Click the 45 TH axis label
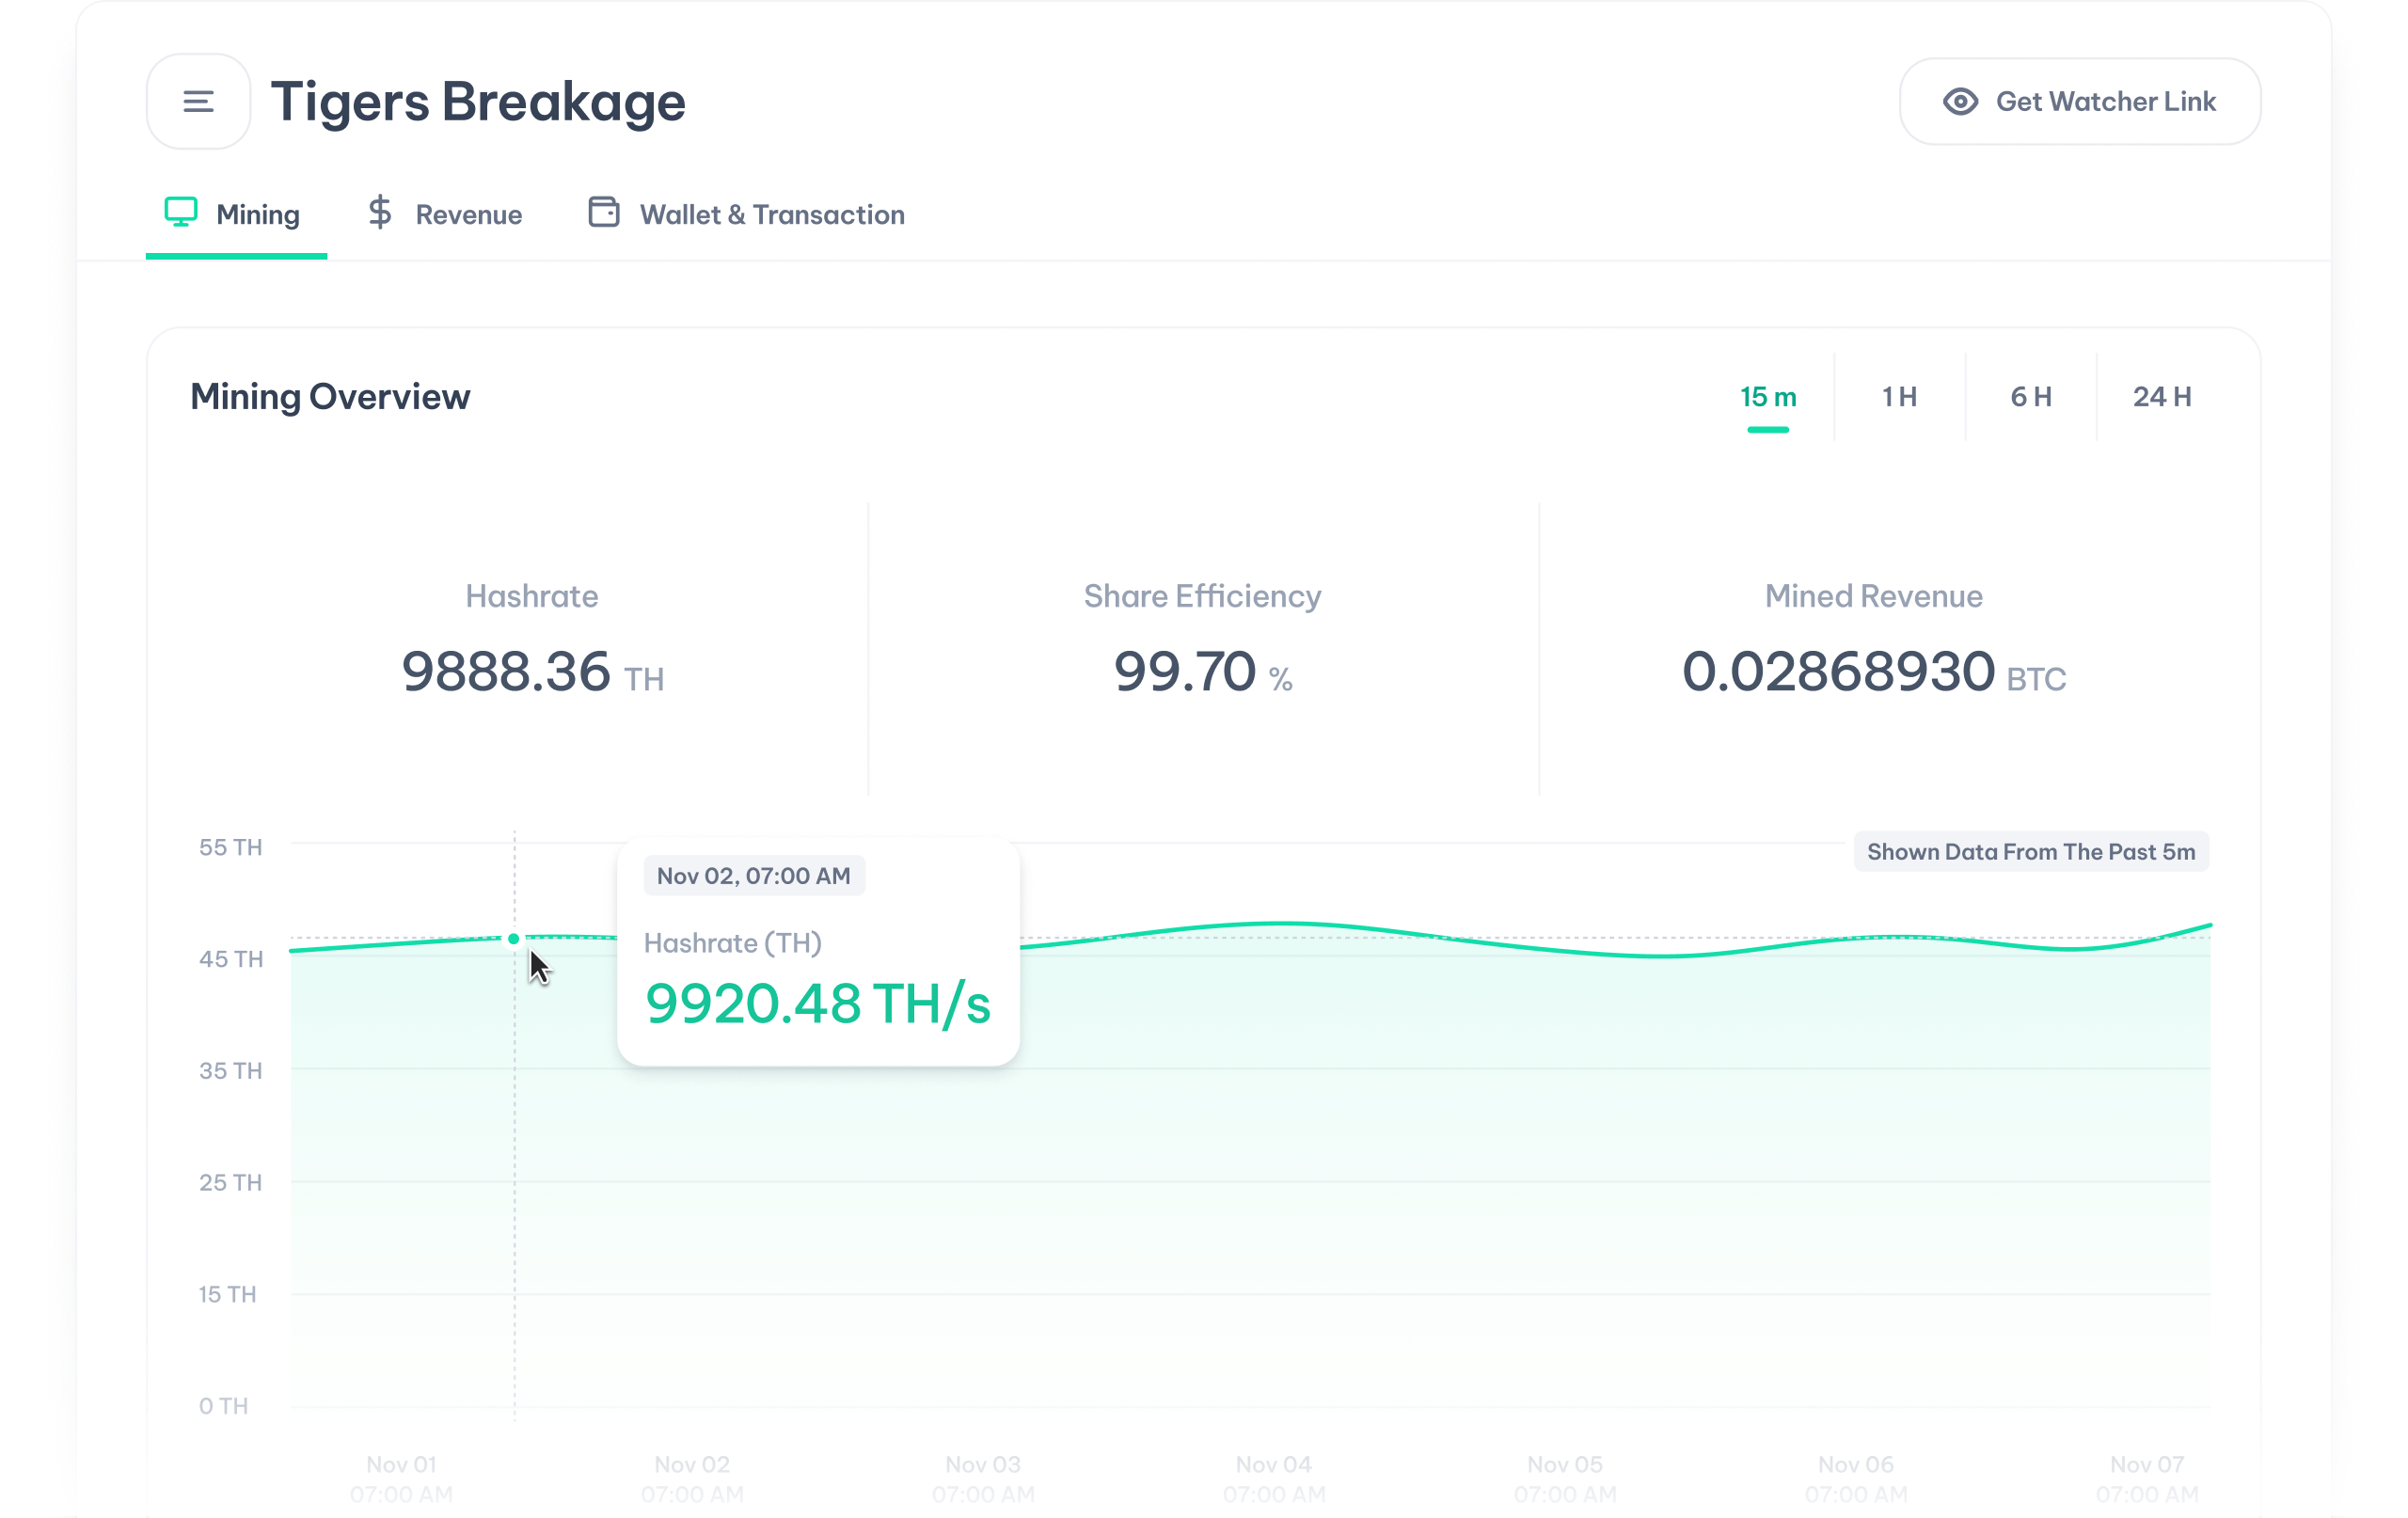Viewport: 2408px width, 1518px height. [x=231, y=959]
